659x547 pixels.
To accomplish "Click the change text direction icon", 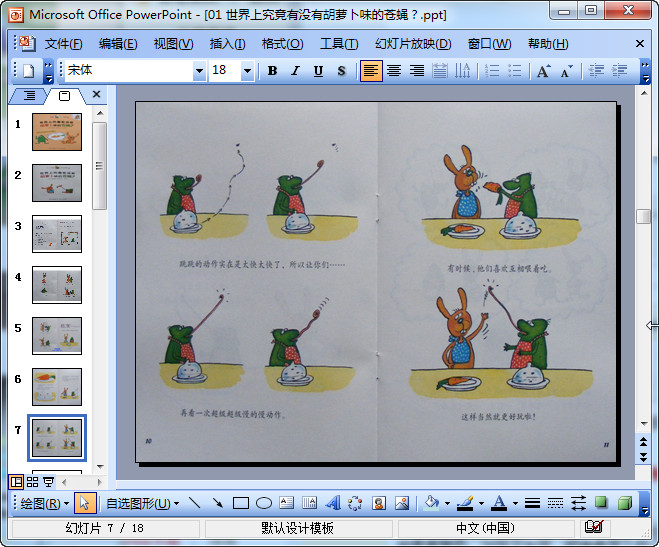I will [462, 71].
